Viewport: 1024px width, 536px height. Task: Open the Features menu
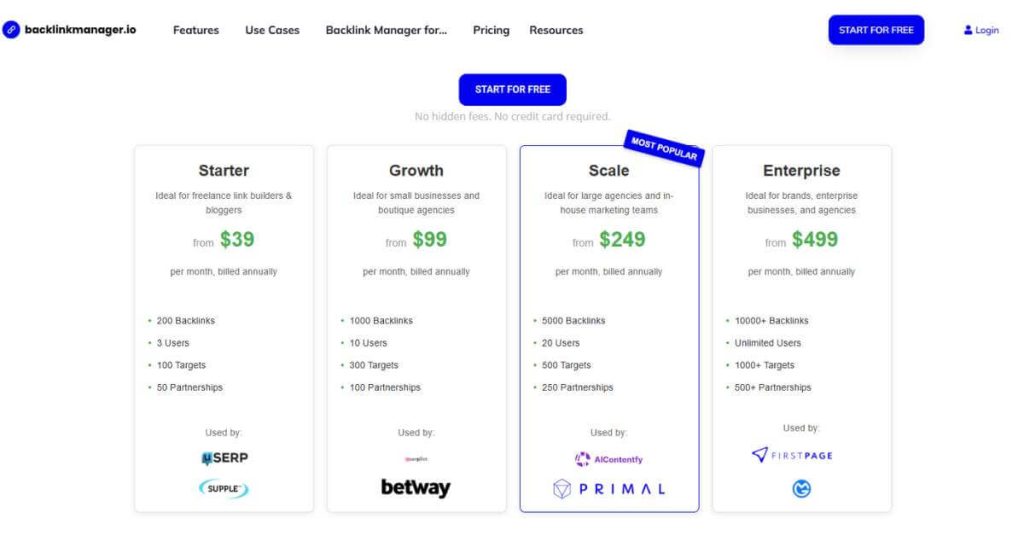(196, 30)
